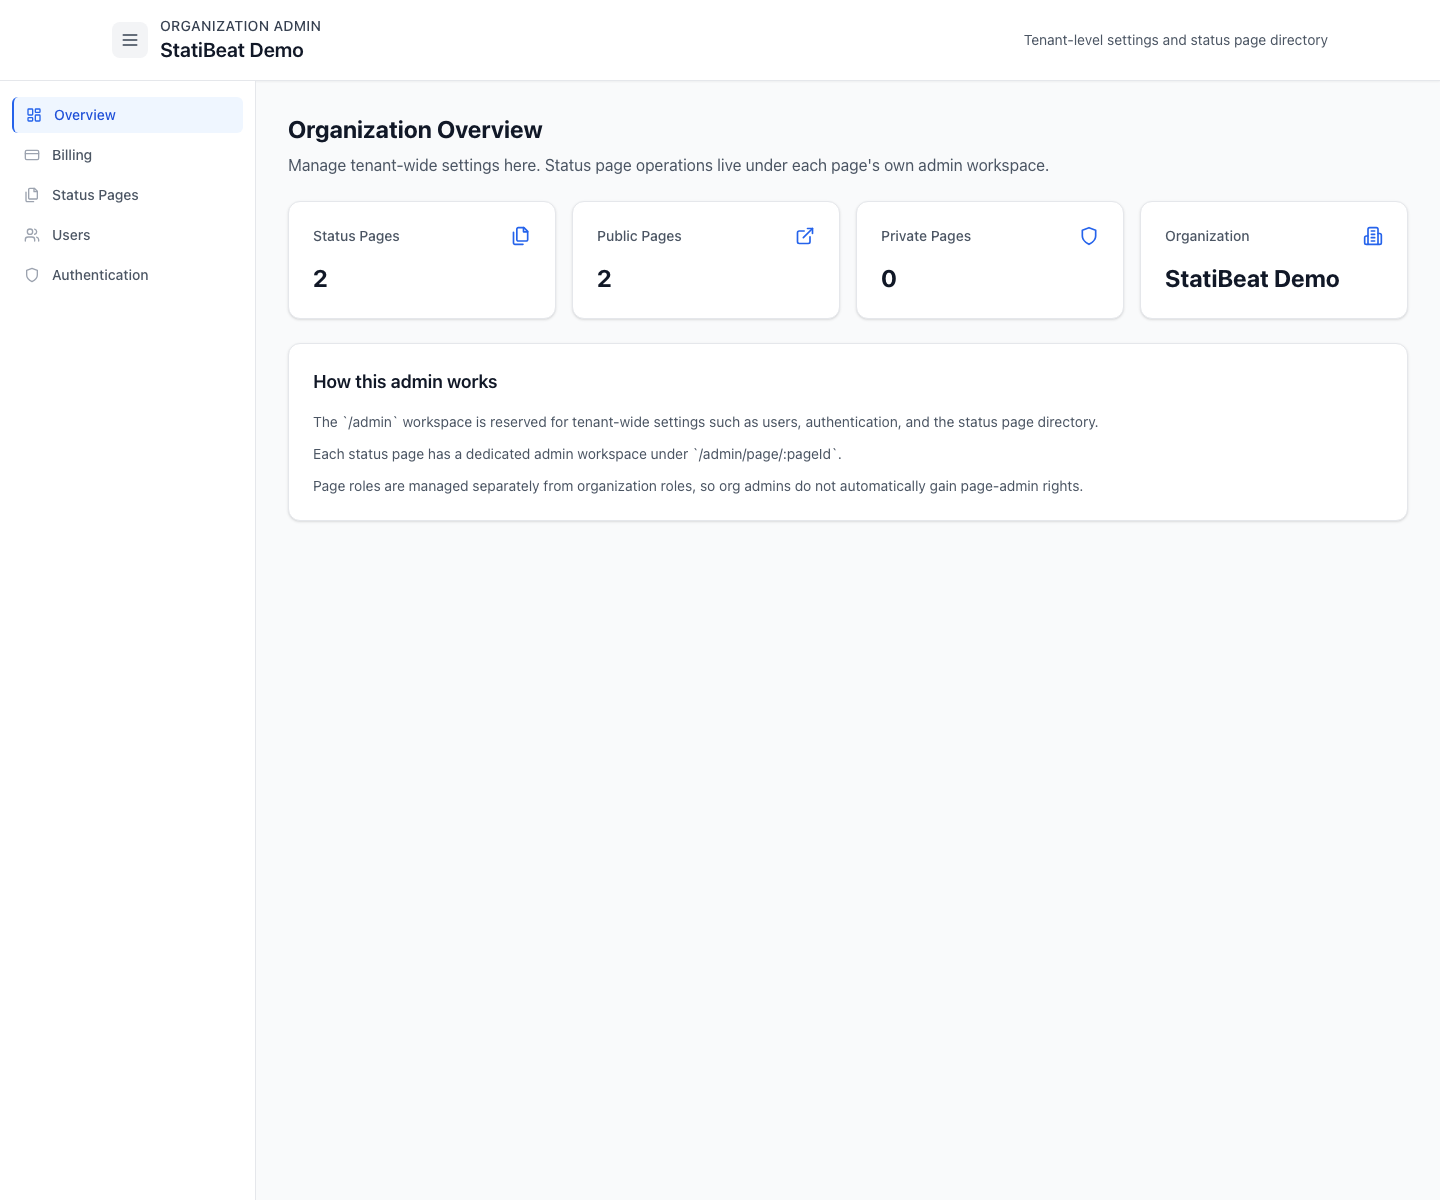Click the Public Pages stat card

tap(705, 260)
